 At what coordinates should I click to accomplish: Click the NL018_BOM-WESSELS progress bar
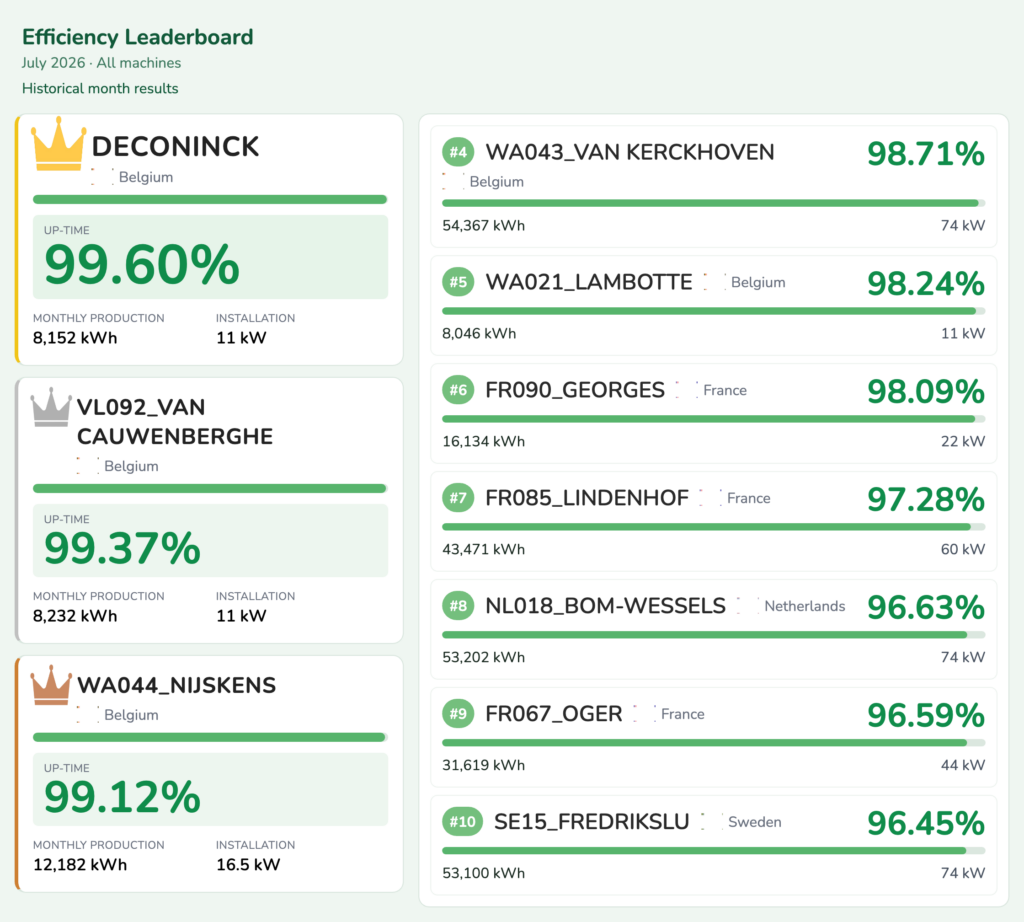714,635
